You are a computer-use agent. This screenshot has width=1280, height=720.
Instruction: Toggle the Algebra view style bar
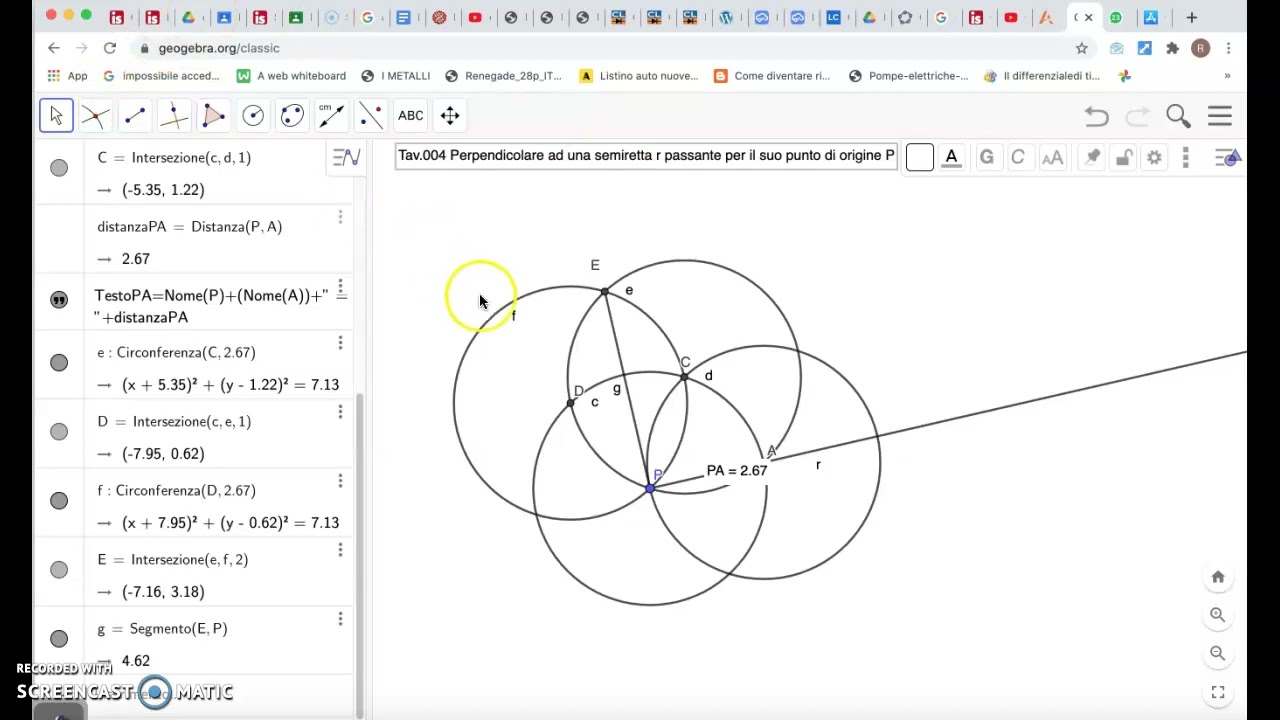pyautogui.click(x=346, y=157)
